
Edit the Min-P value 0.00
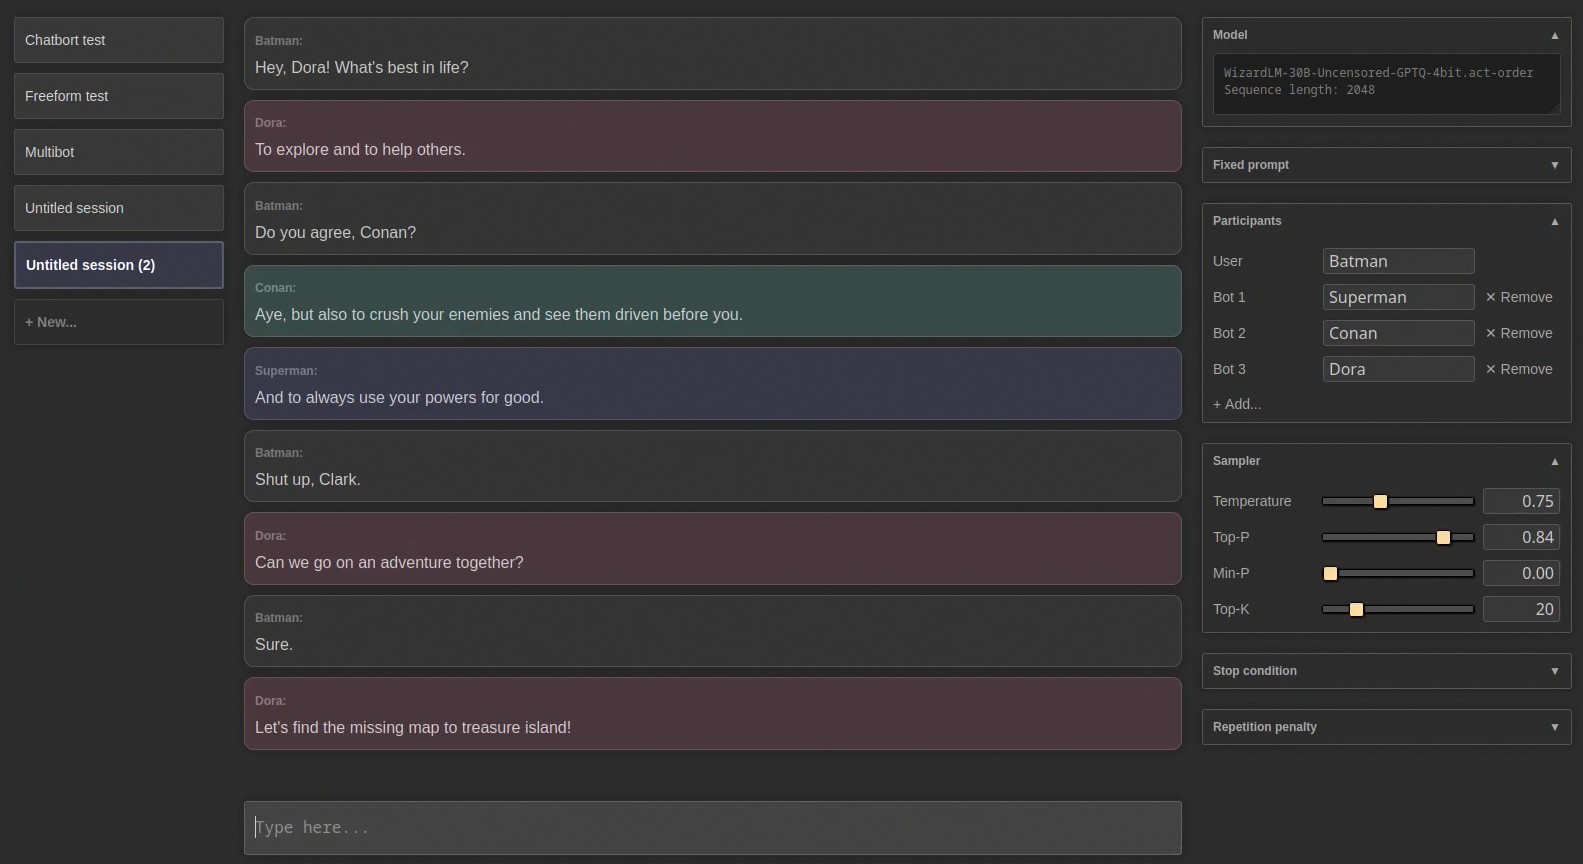pyautogui.click(x=1521, y=573)
